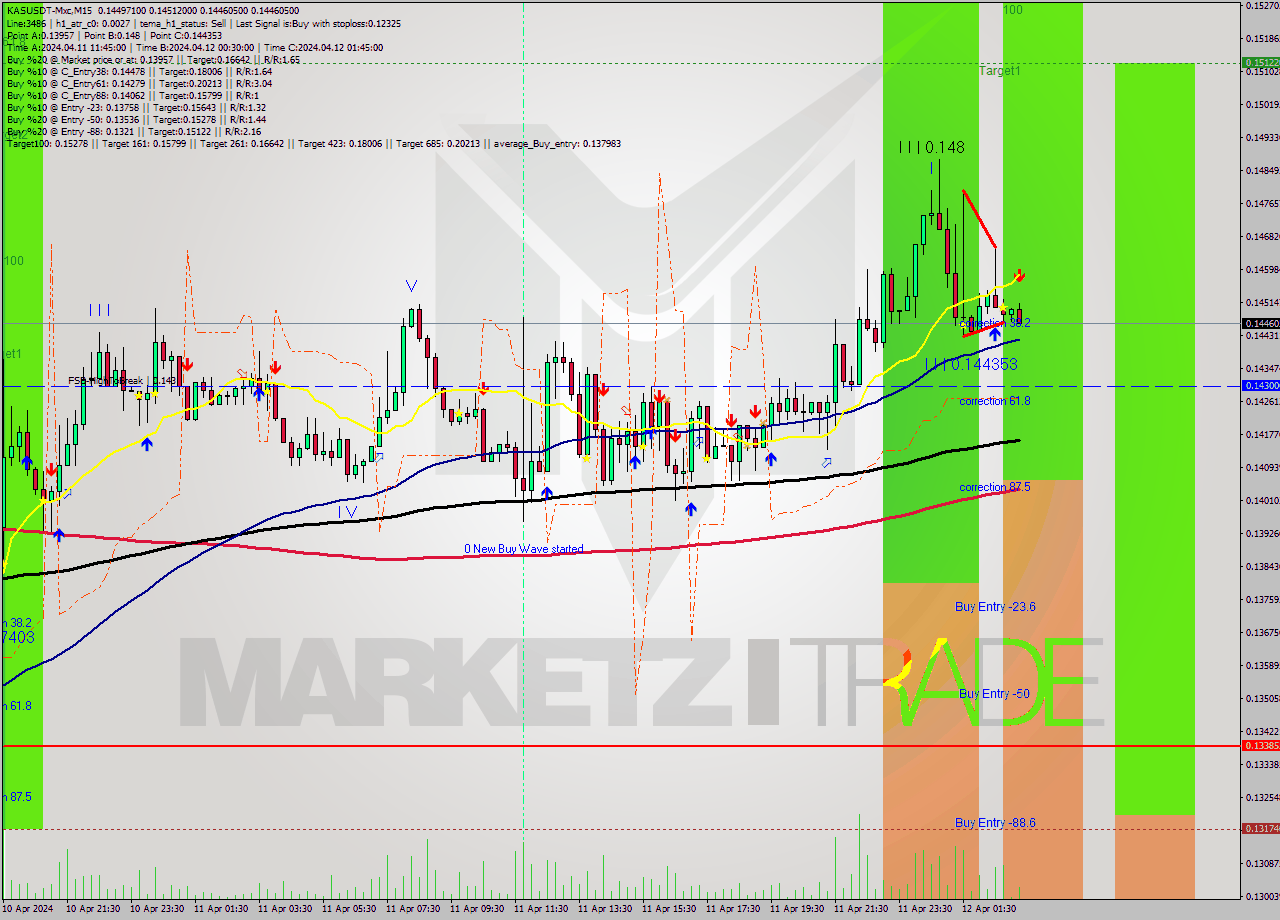Click the 'Buy Entry -23.6' label
Viewport: 1280px width, 920px height.
(x=995, y=607)
